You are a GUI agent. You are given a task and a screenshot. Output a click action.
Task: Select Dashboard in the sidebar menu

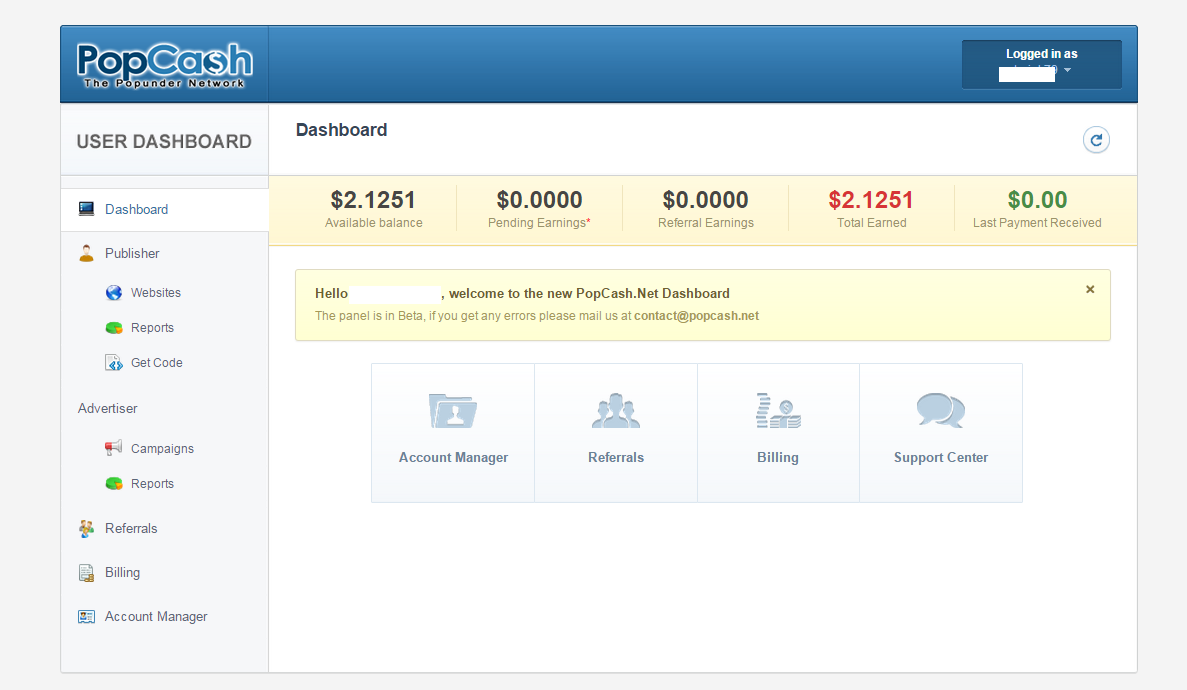click(x=136, y=209)
